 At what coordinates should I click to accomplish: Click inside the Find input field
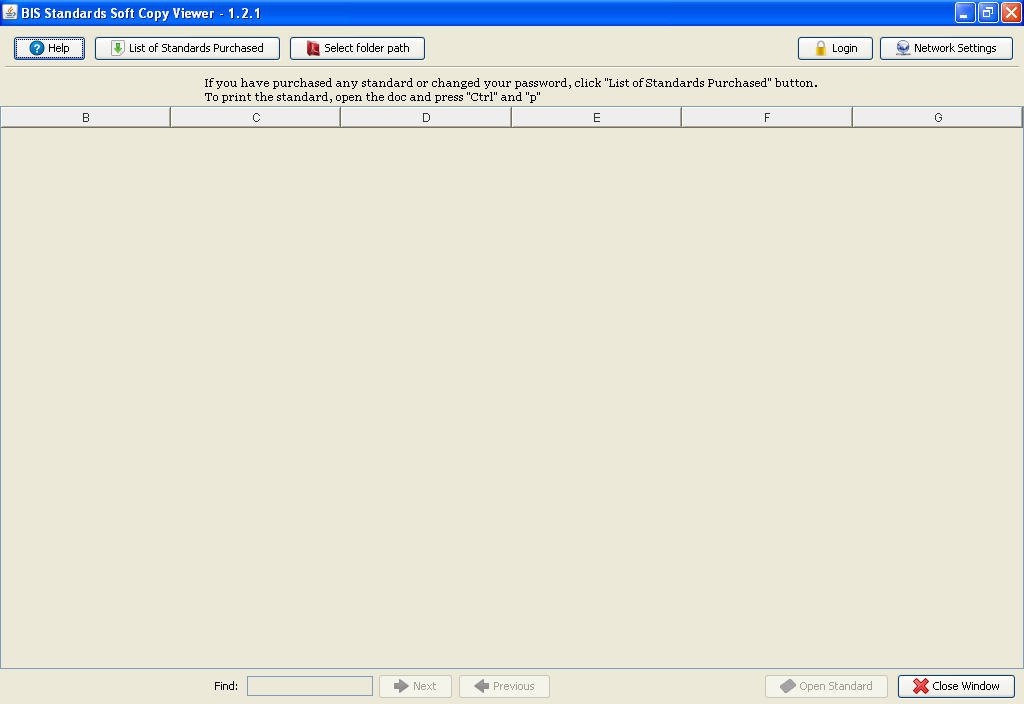pos(309,686)
